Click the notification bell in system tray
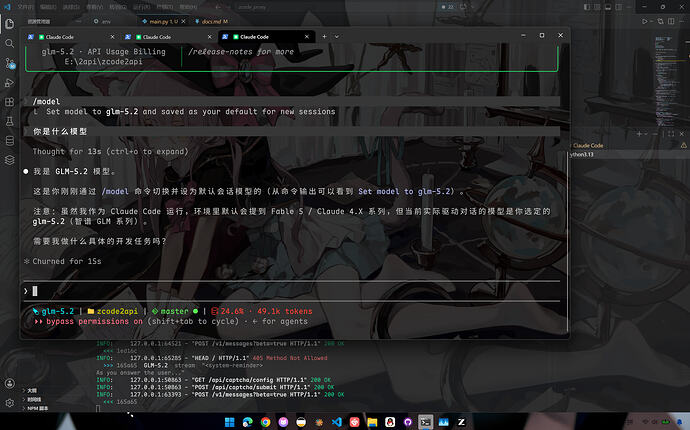Image resolution: width=690 pixels, height=430 pixels. (680, 422)
